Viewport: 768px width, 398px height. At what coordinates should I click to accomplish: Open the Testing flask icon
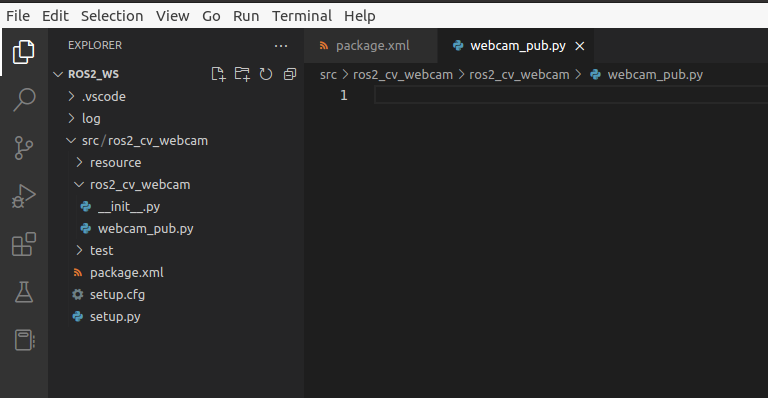[24, 292]
